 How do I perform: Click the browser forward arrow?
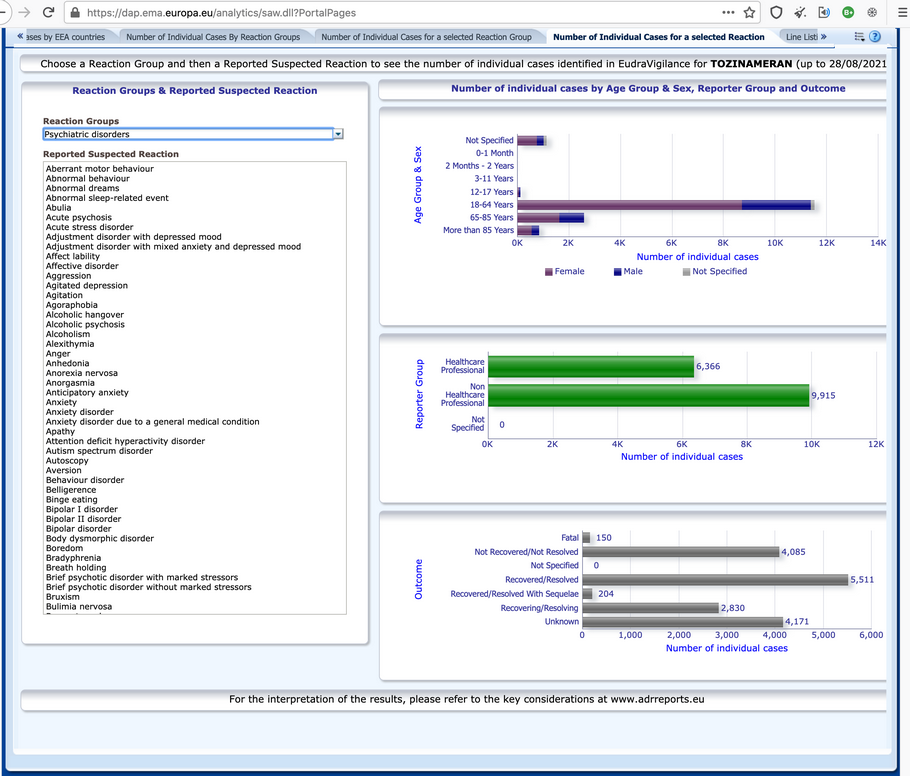click(24, 12)
